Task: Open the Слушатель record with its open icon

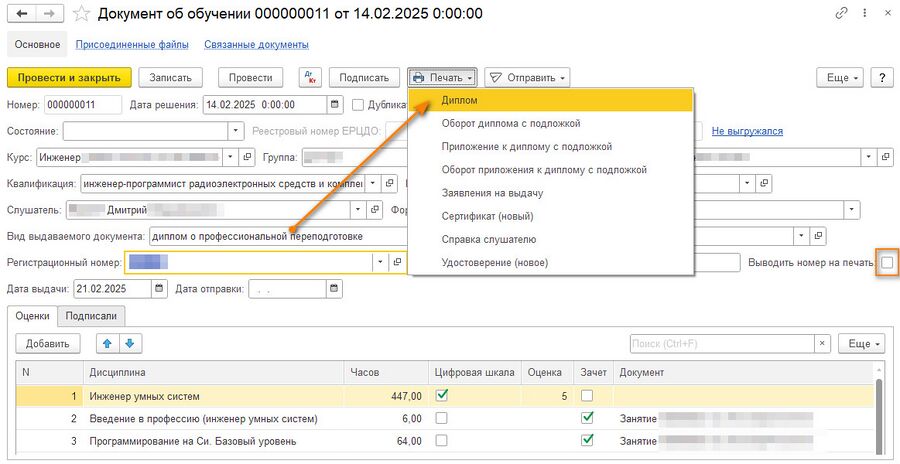Action: 375,210
